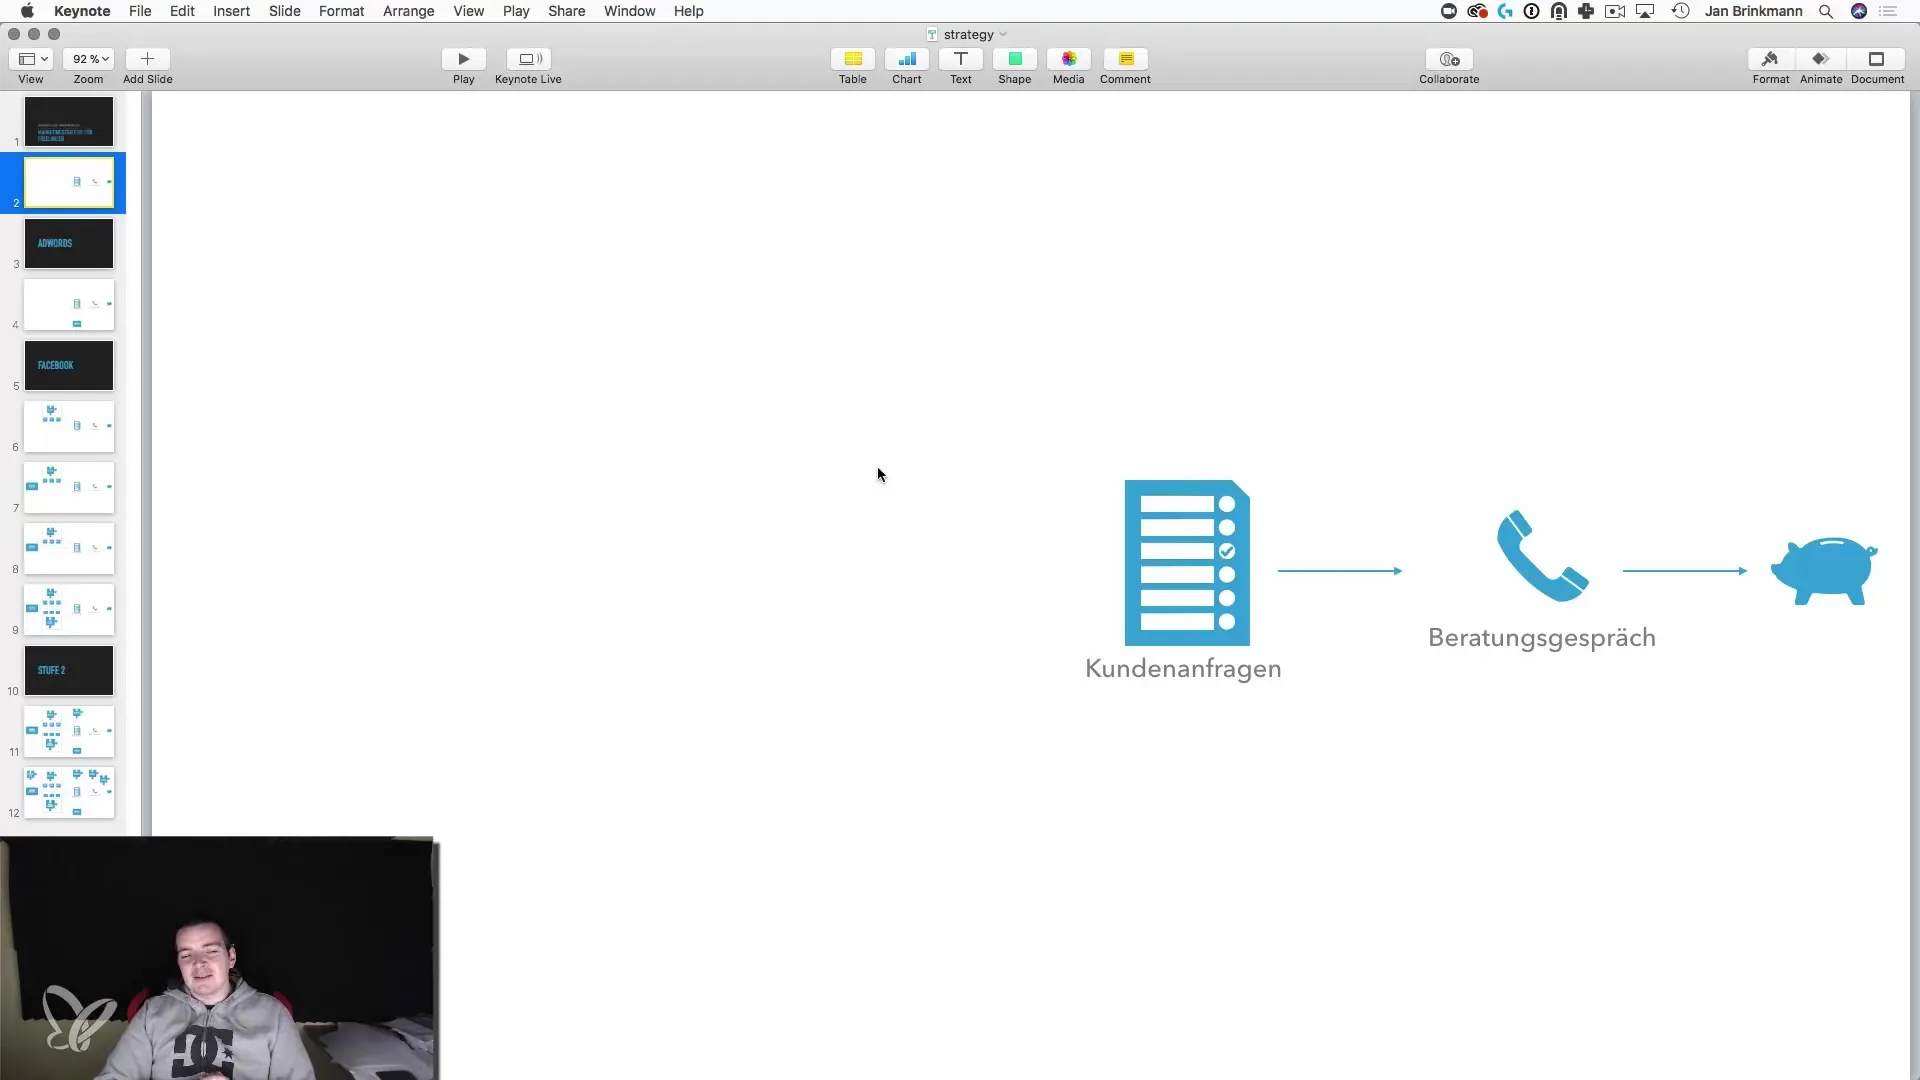Open Time Machine menu bar icon
1920x1080 pixels.
click(x=1681, y=11)
